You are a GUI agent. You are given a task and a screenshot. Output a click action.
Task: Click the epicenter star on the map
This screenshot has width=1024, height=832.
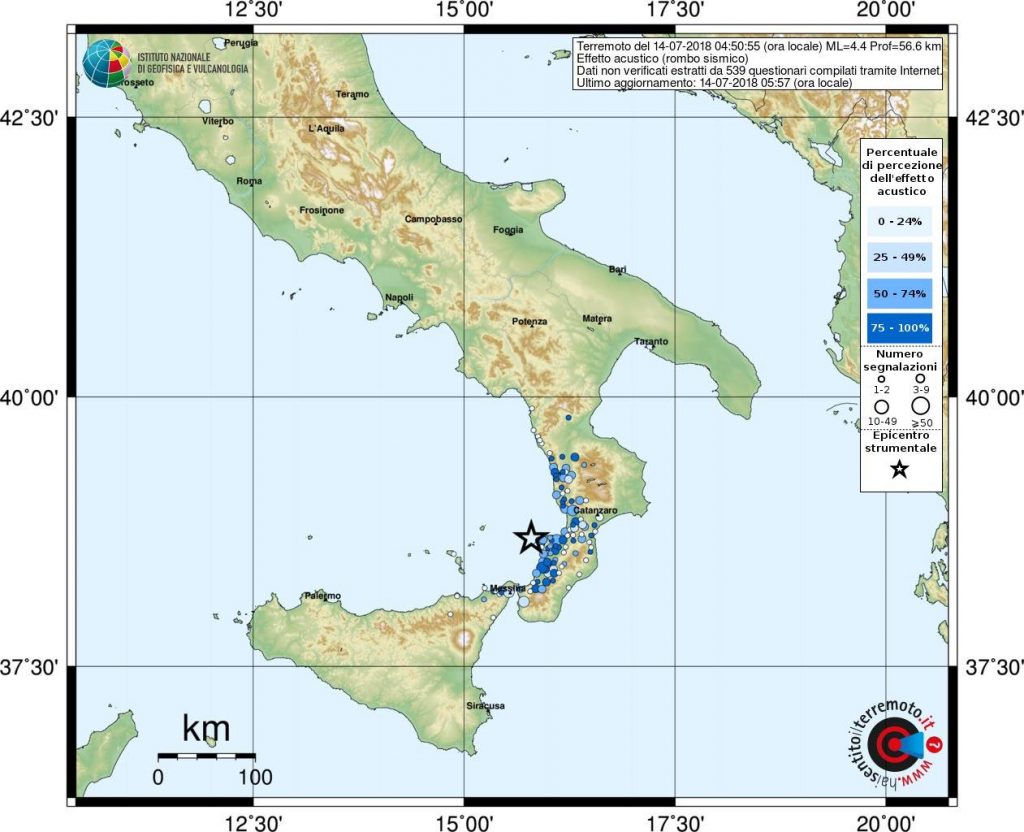(531, 537)
